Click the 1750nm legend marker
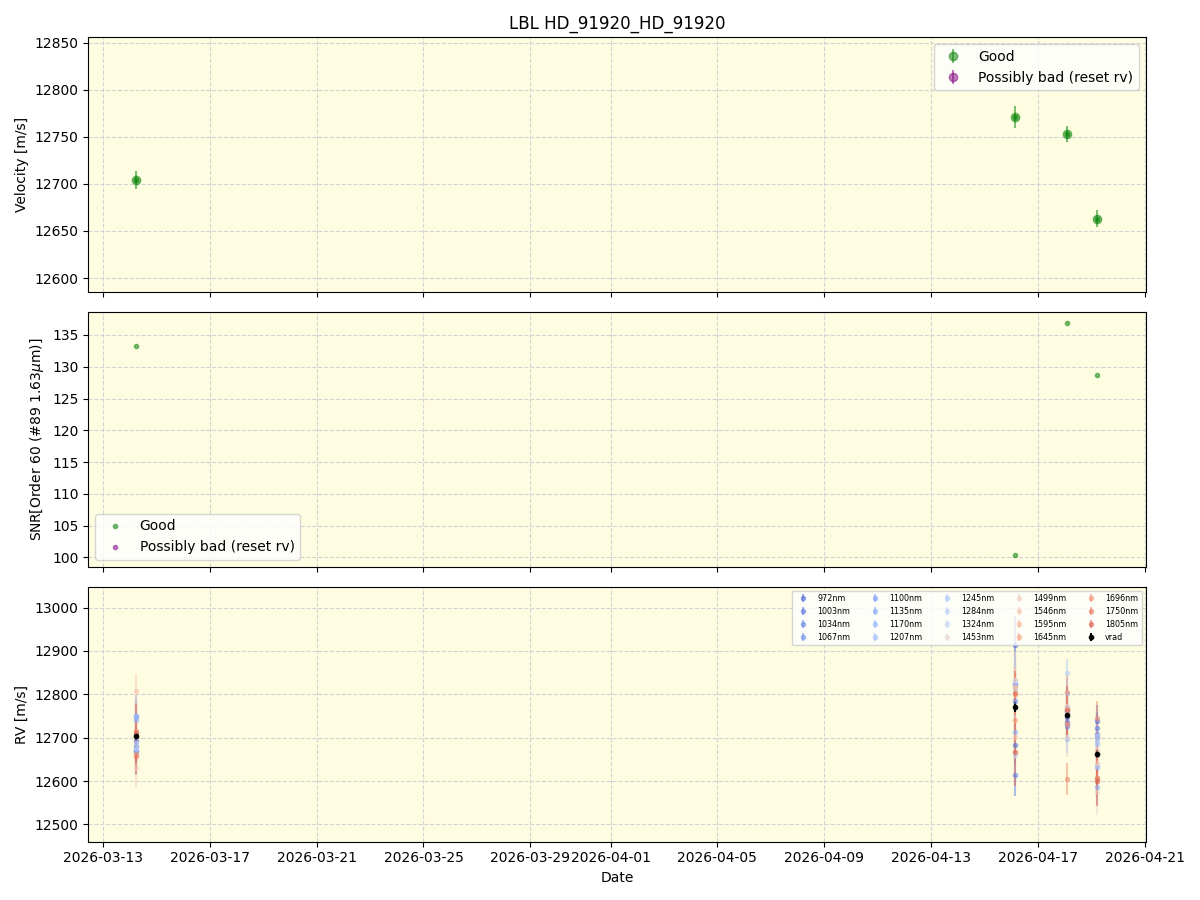Viewport: 1200px width, 900px height. [x=1091, y=611]
